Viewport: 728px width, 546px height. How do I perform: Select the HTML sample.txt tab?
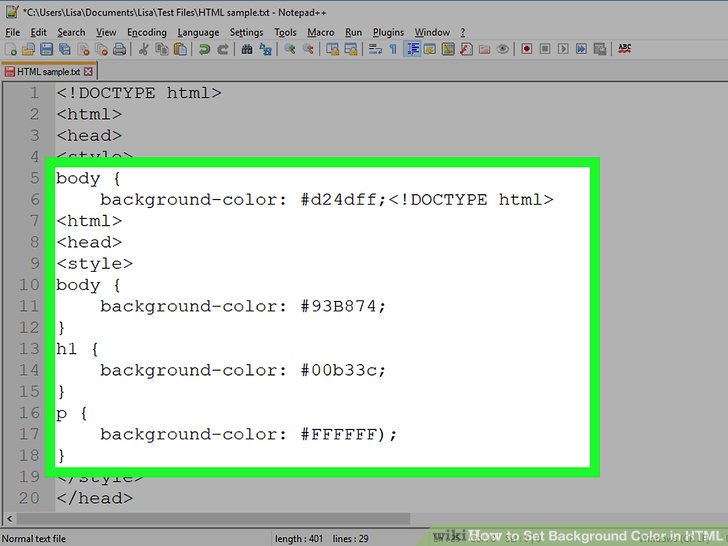[x=48, y=72]
